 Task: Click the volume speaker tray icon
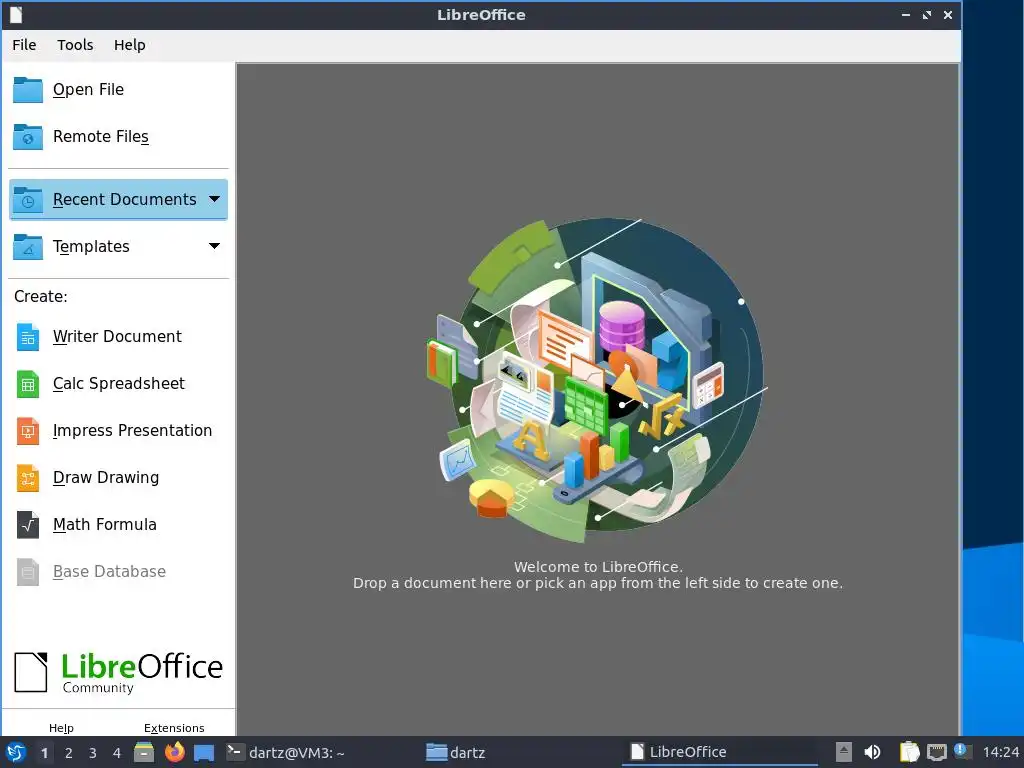click(872, 752)
